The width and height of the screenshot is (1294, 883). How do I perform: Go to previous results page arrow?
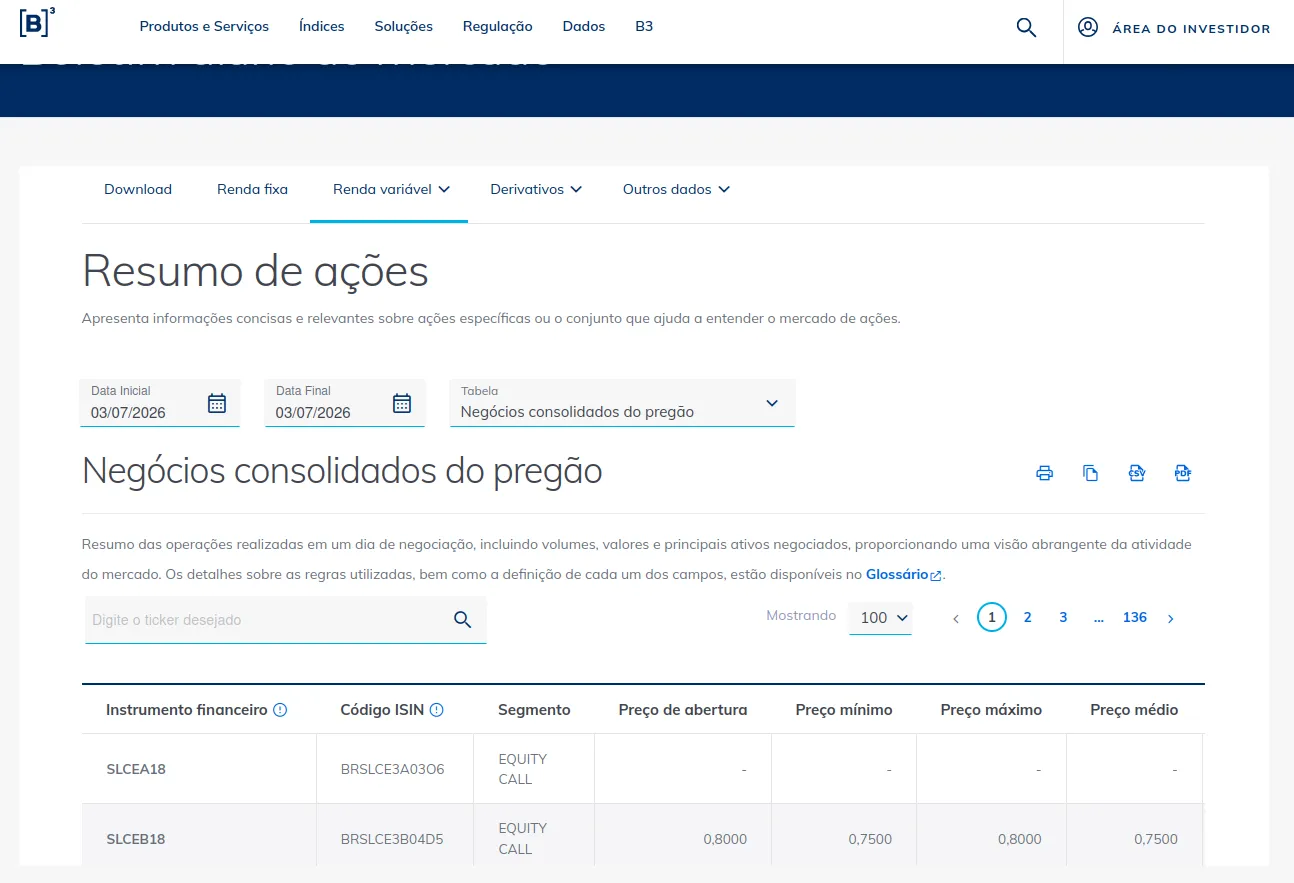pos(956,619)
